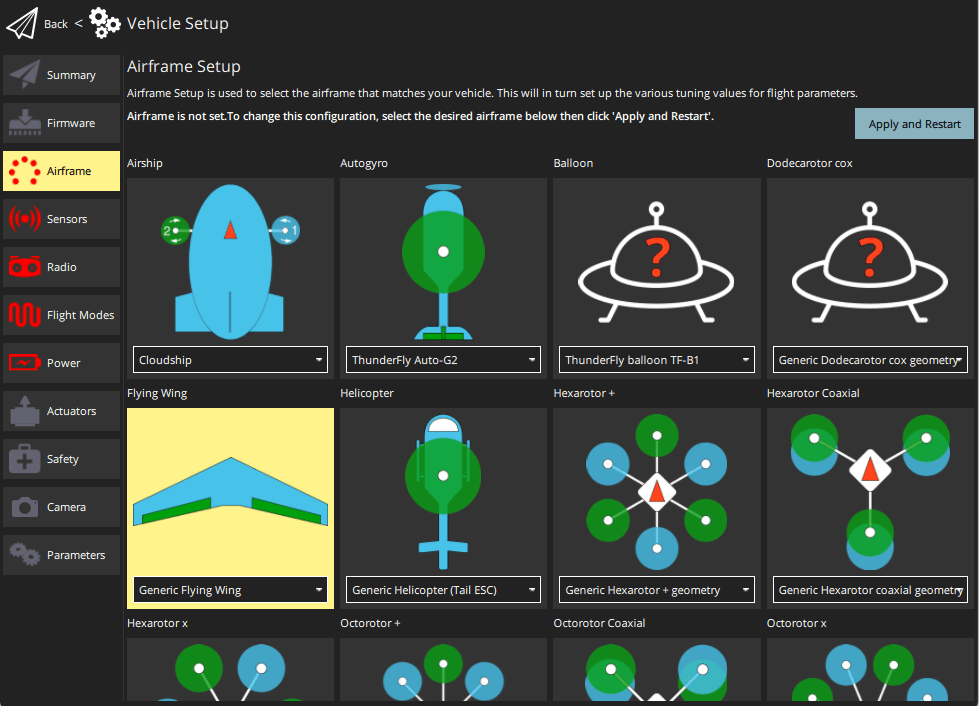Image resolution: width=979 pixels, height=706 pixels.
Task: Choose the Hexarotor + airframe picture
Action: 656,490
